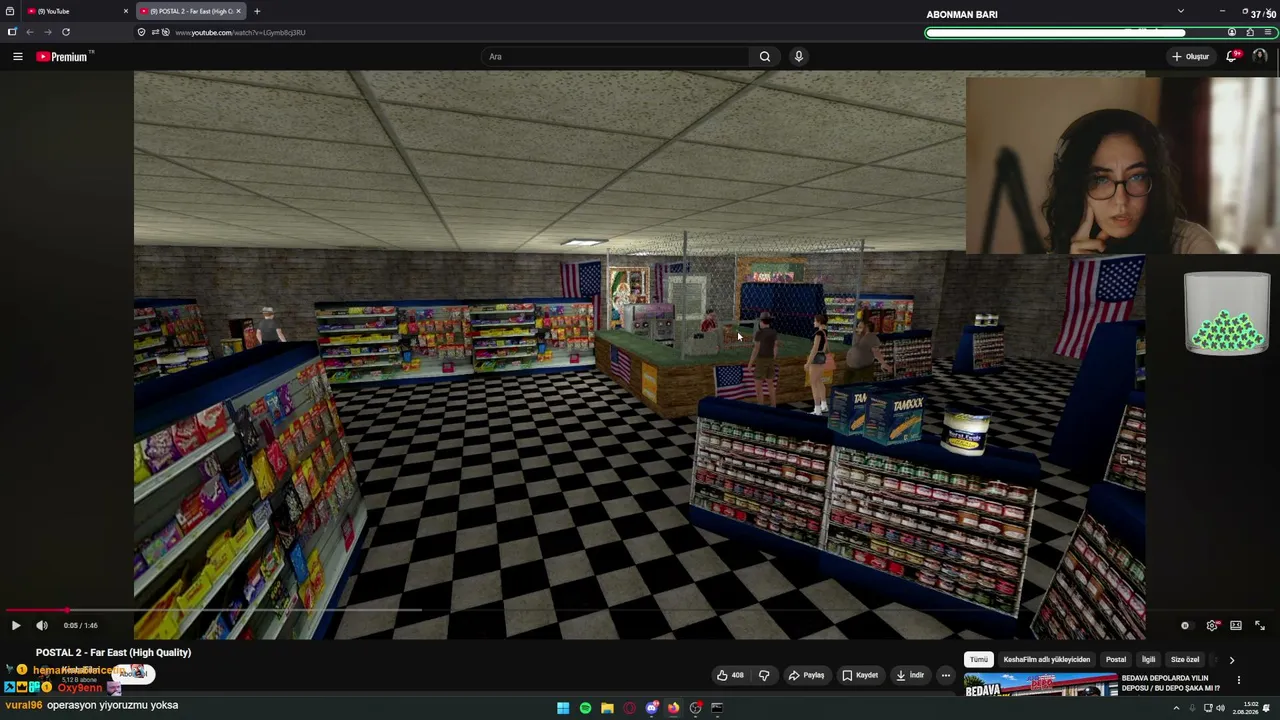Open a new browser tab

point(257,11)
